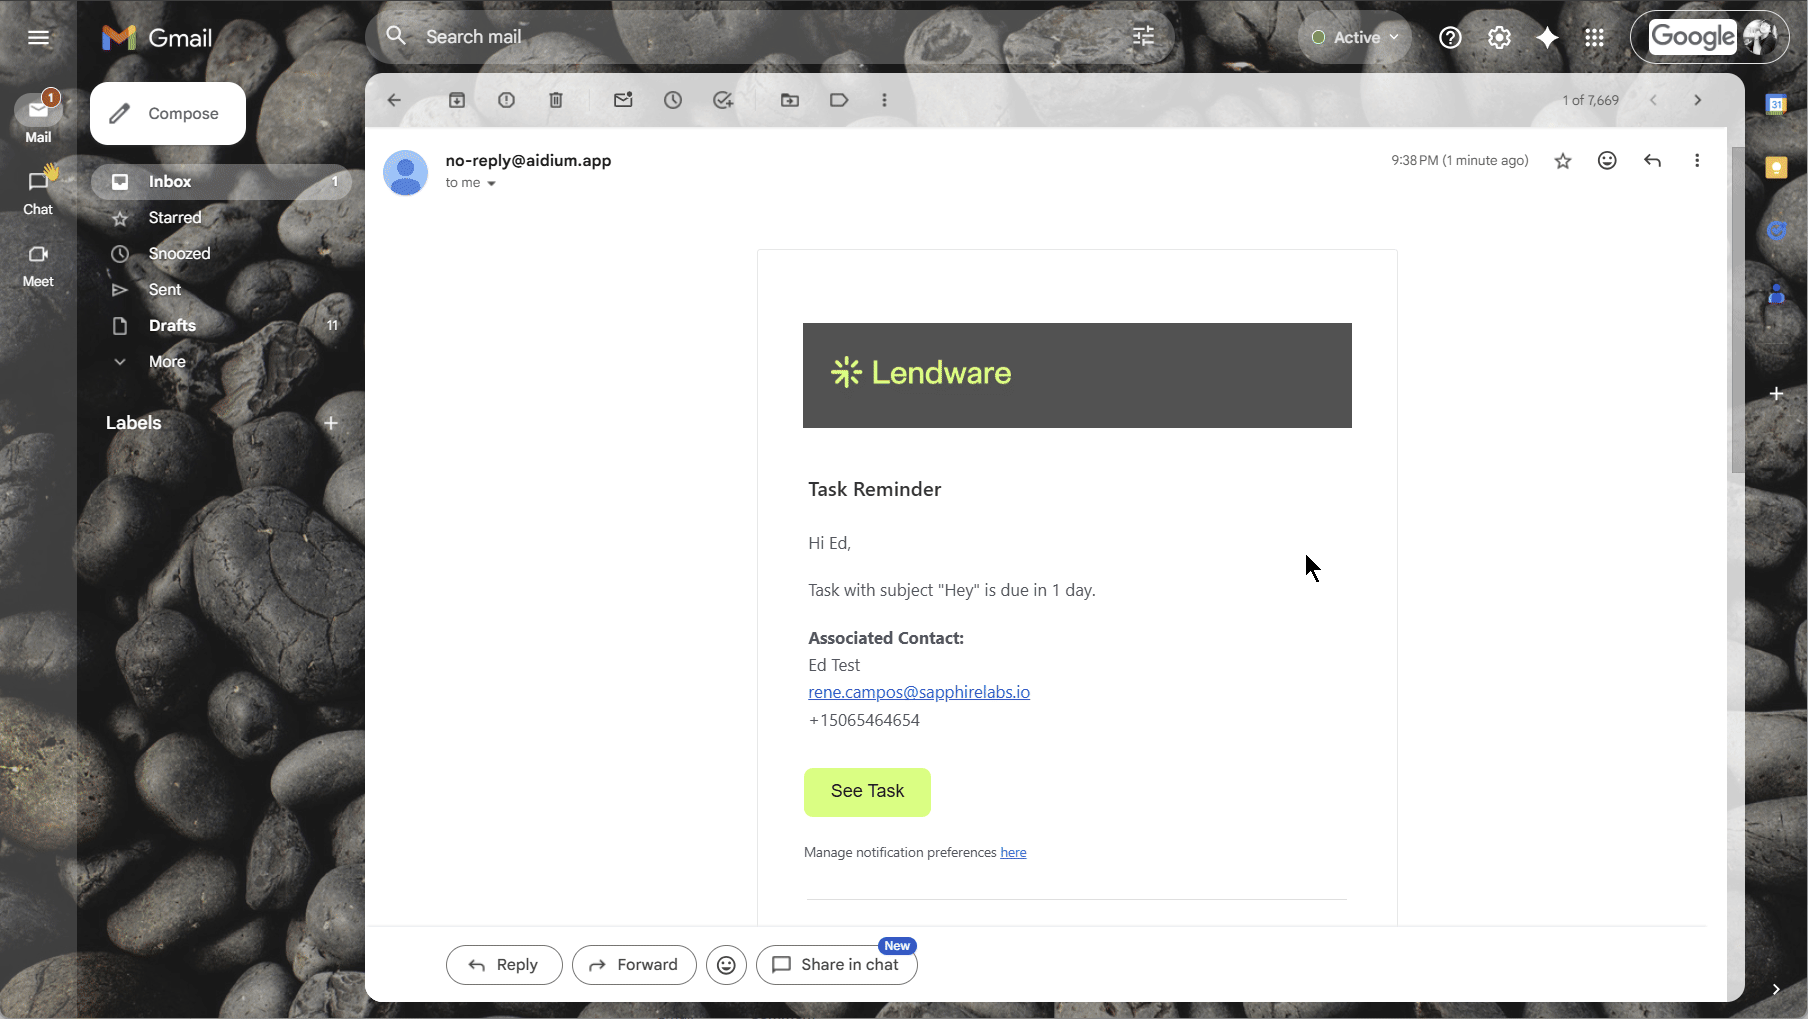Add this email to Tasks
Screen dimensions: 1808x1019
click(722, 100)
